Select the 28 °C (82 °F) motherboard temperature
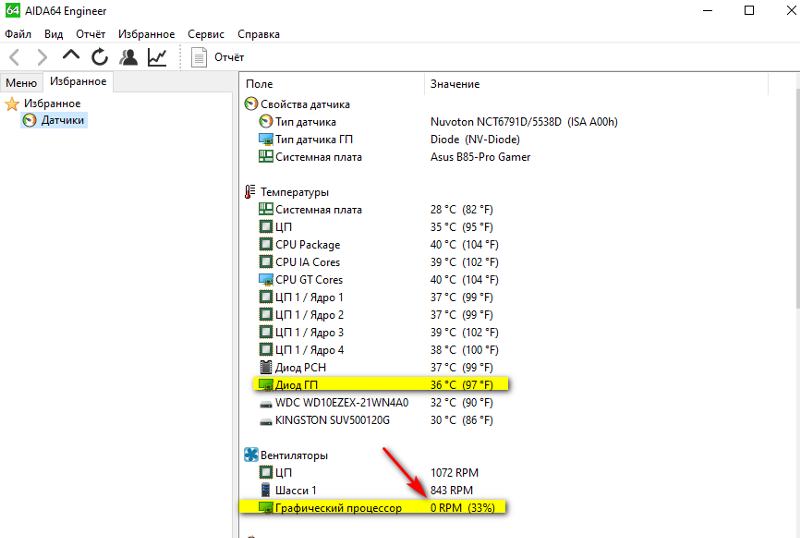Screen dimensions: 800x538 (462, 210)
